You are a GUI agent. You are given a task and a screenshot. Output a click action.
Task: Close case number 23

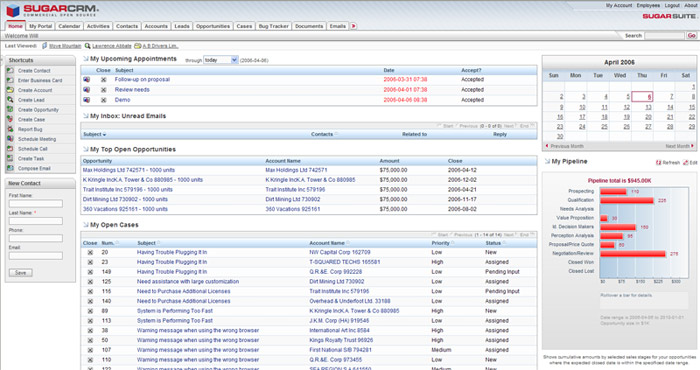pos(90,262)
